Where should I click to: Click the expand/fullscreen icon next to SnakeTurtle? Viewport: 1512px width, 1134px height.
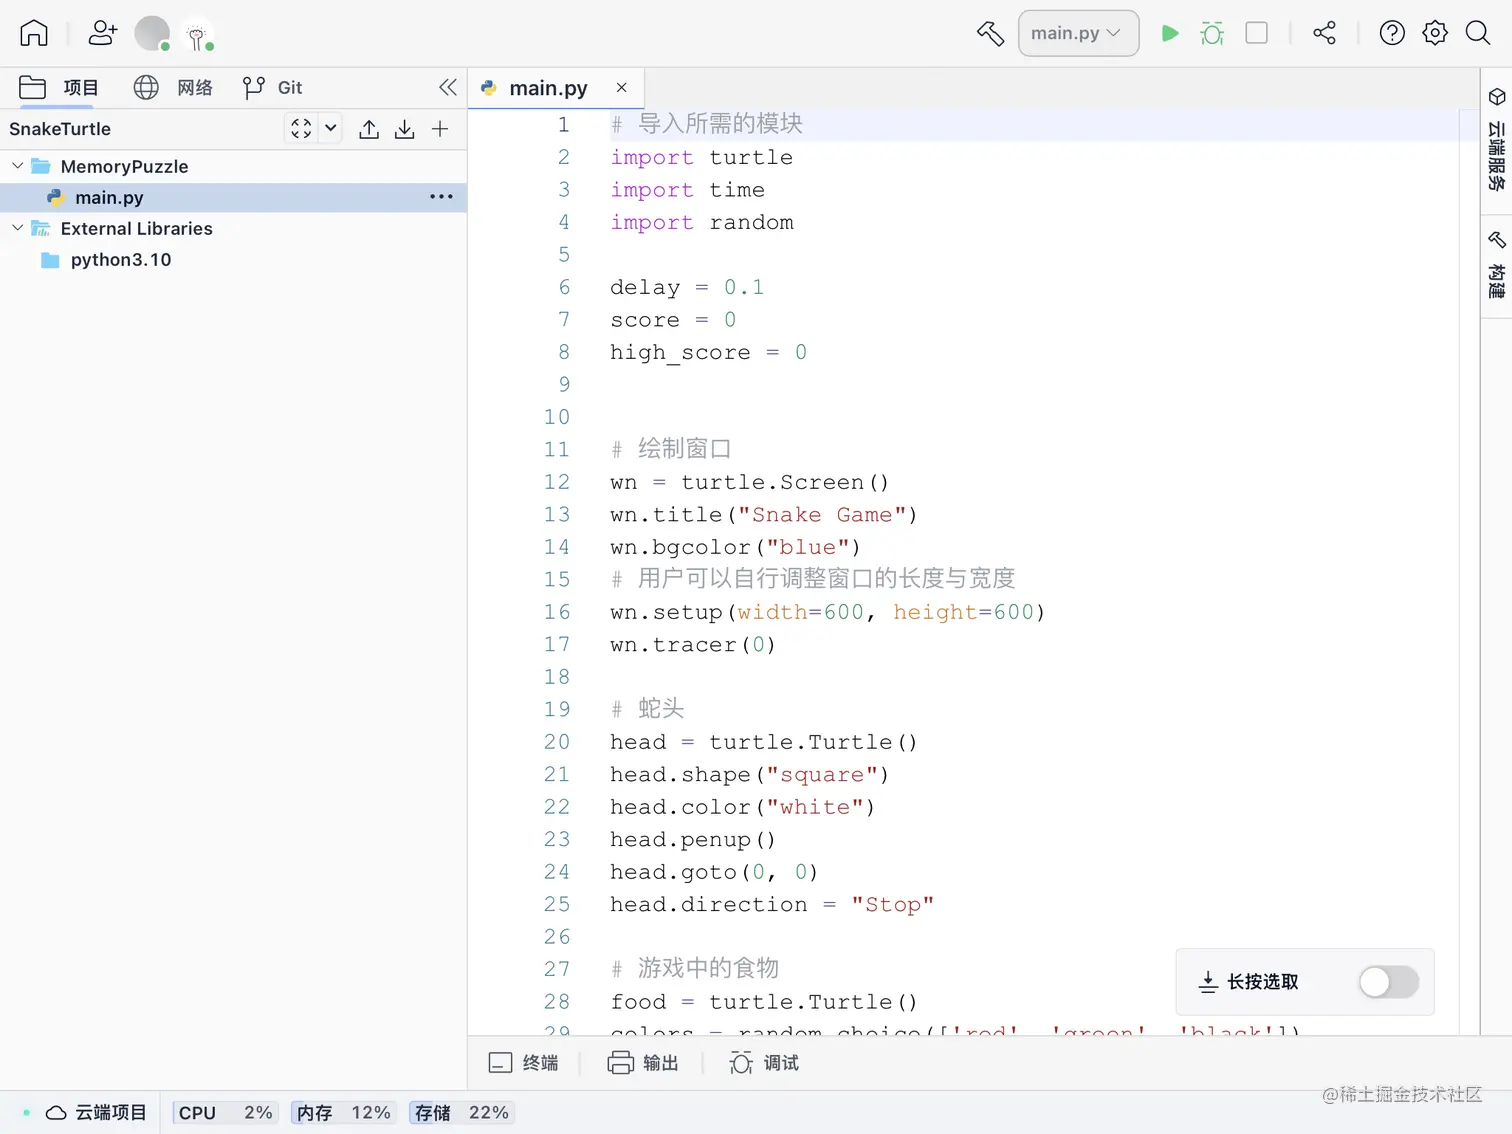(301, 128)
